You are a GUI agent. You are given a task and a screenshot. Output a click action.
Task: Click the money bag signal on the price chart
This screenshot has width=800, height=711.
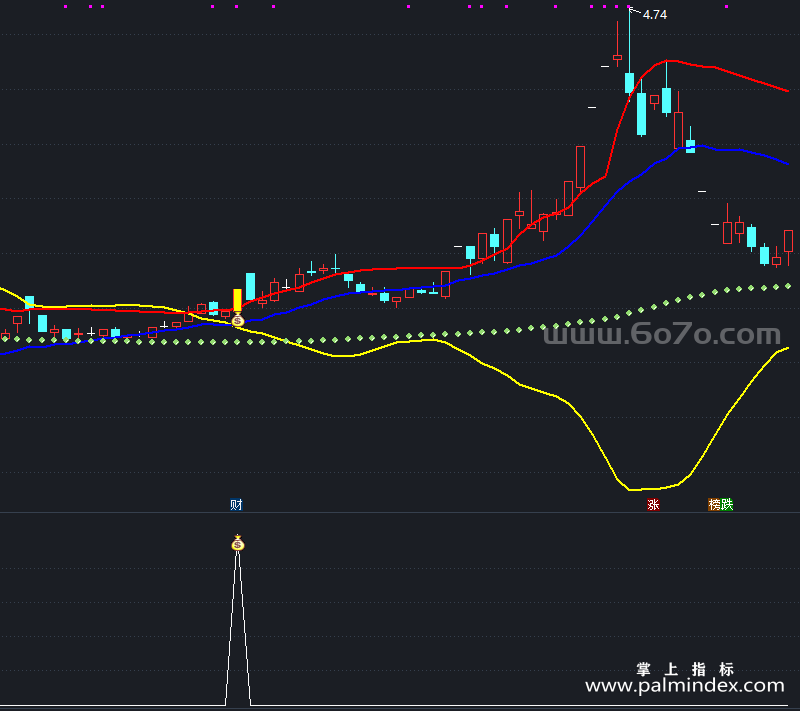238,320
